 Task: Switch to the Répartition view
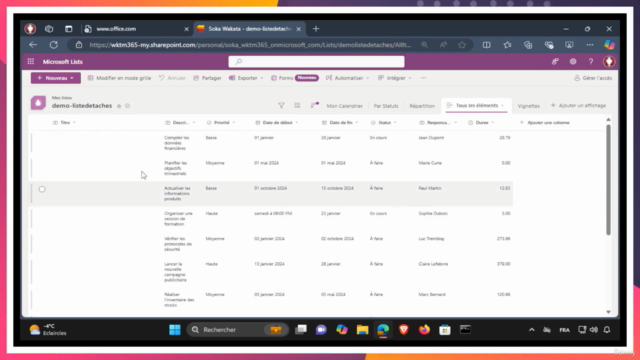(x=422, y=106)
